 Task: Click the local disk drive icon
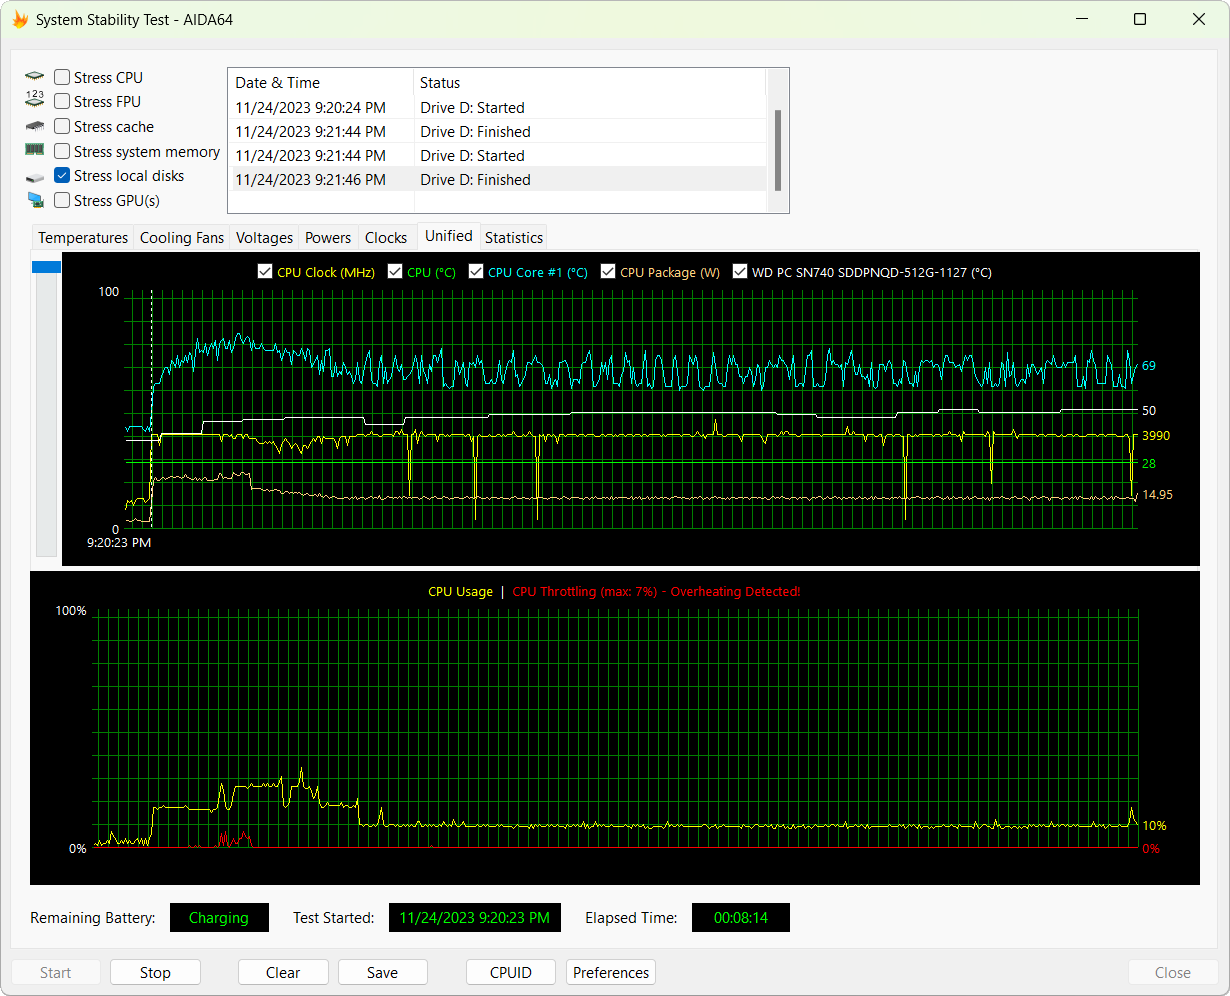point(35,176)
